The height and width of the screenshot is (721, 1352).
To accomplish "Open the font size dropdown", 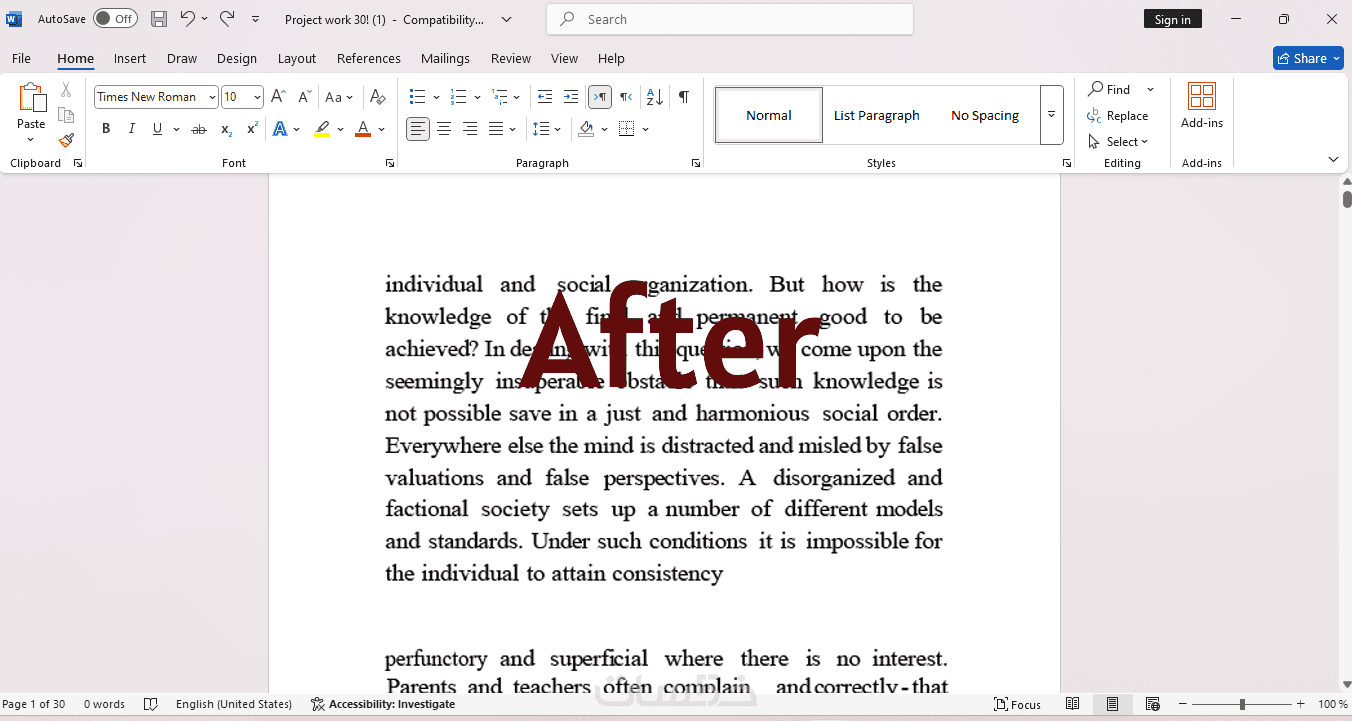I will (x=257, y=97).
